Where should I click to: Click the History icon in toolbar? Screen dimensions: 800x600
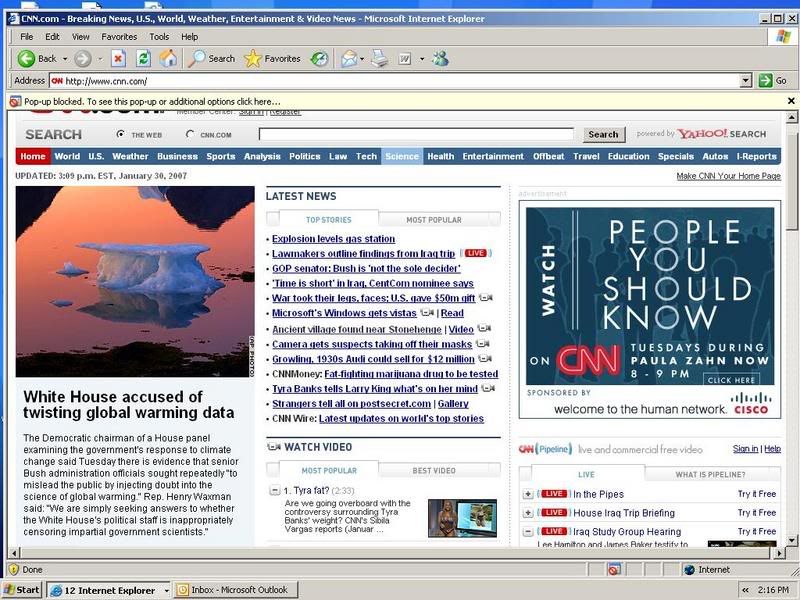(x=319, y=59)
